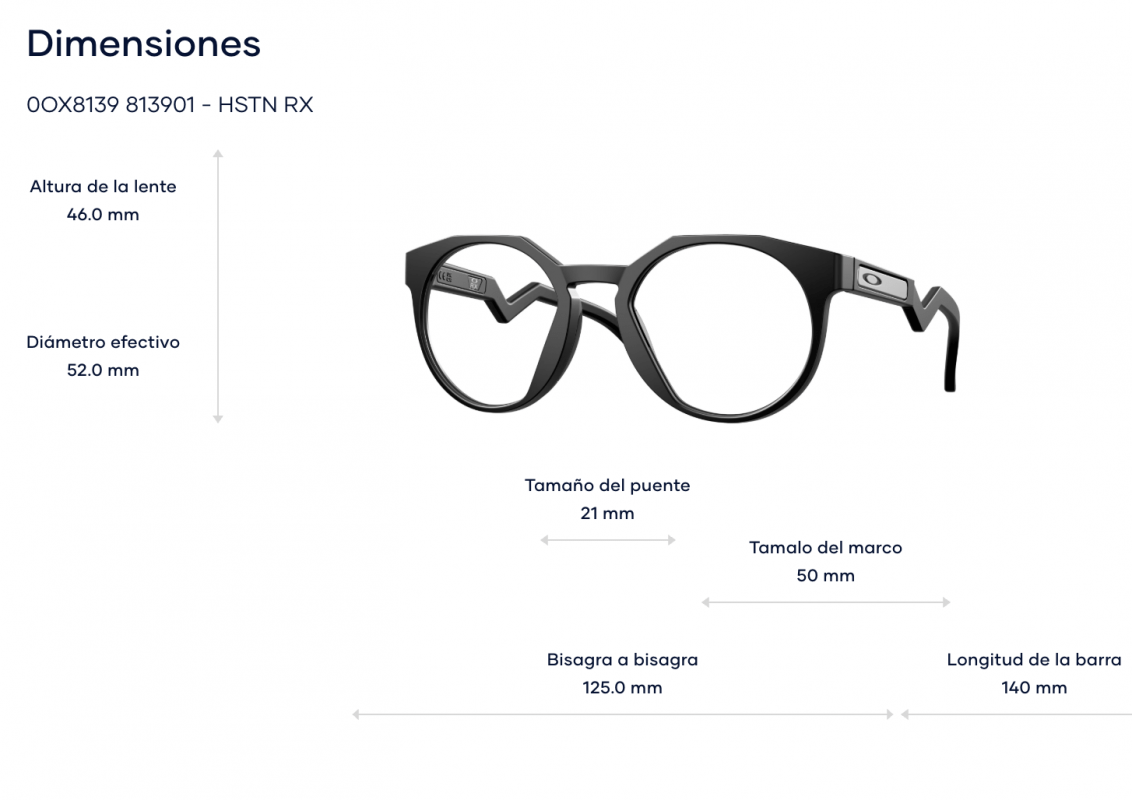Select the 21 mm bridge size value
The image size is (1132, 800).
pos(607,513)
